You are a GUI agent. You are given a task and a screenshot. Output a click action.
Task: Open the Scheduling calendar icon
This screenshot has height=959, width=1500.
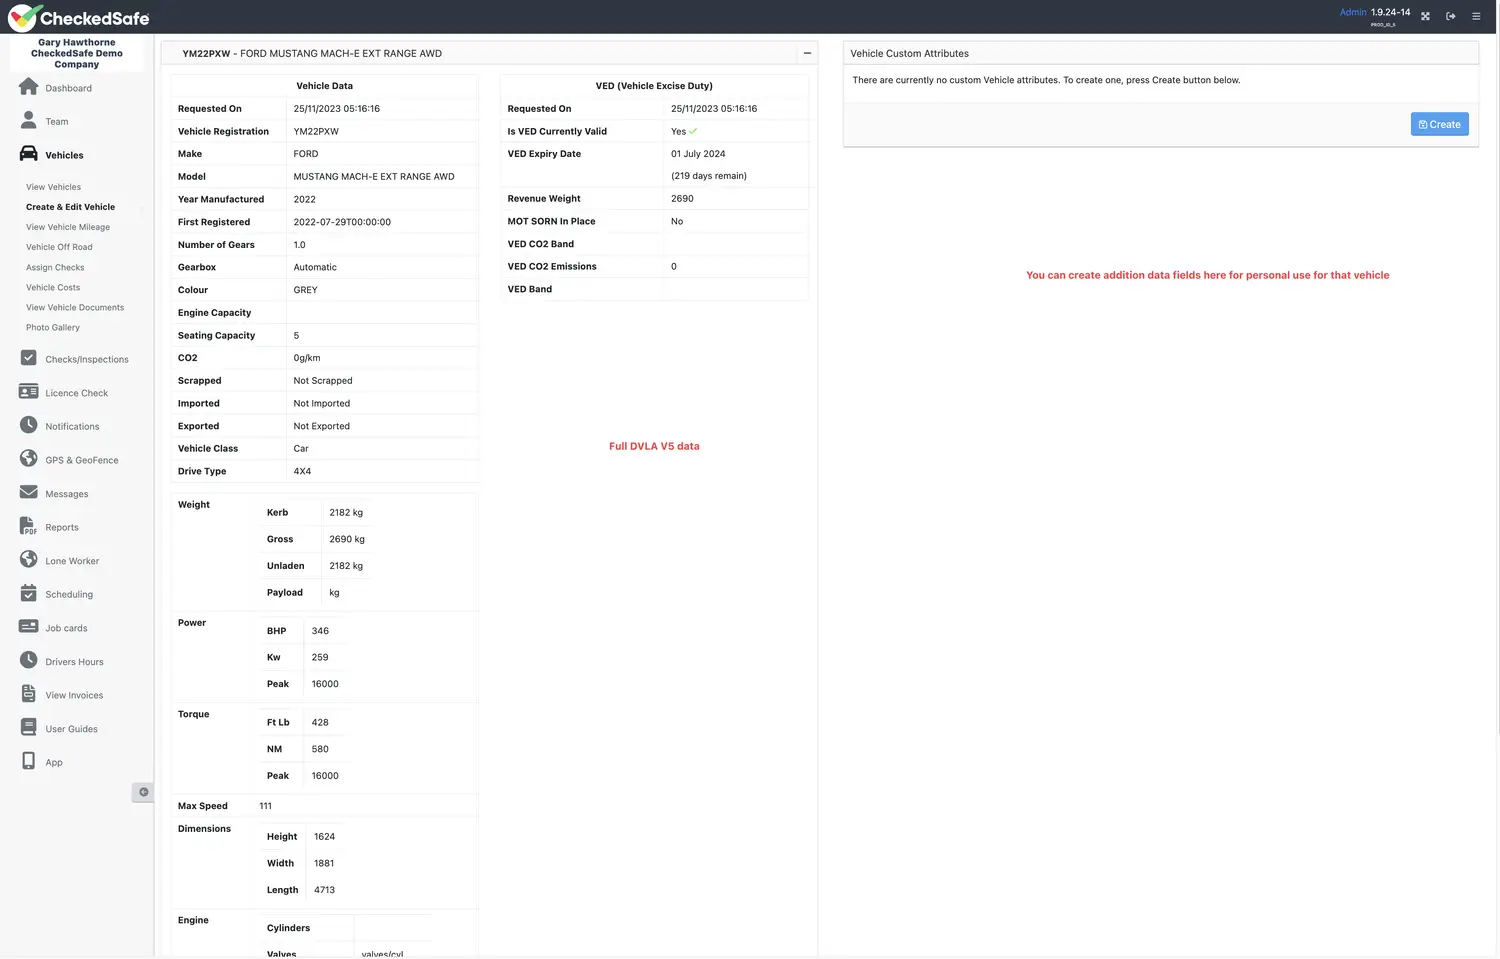pyautogui.click(x=29, y=594)
